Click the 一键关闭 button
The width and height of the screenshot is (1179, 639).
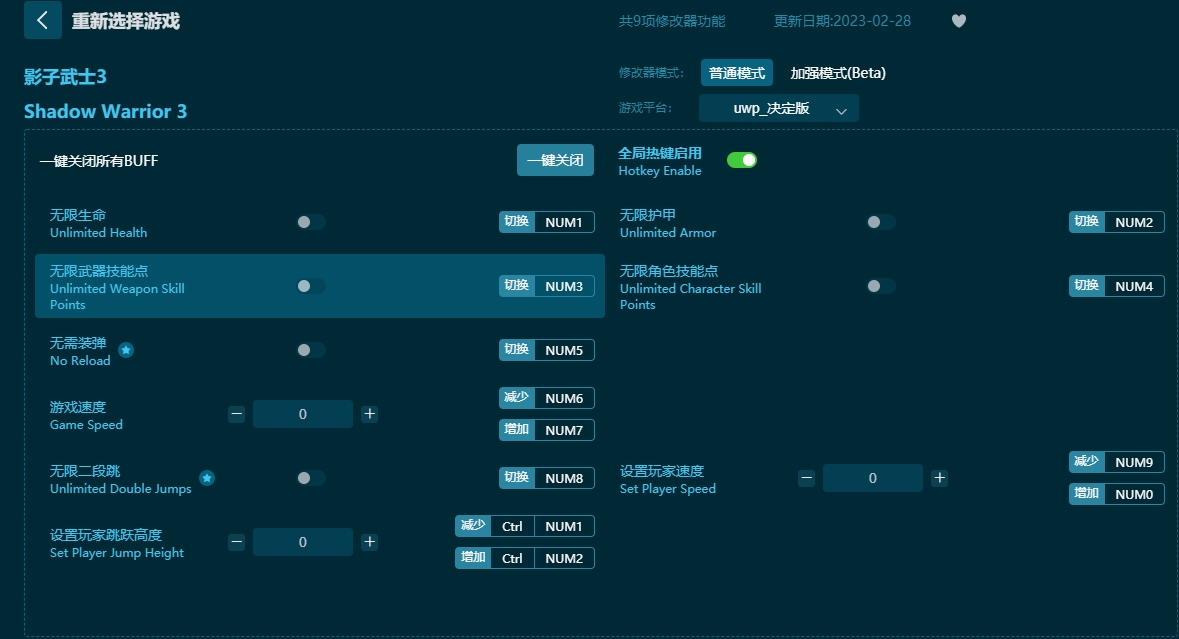click(555, 160)
